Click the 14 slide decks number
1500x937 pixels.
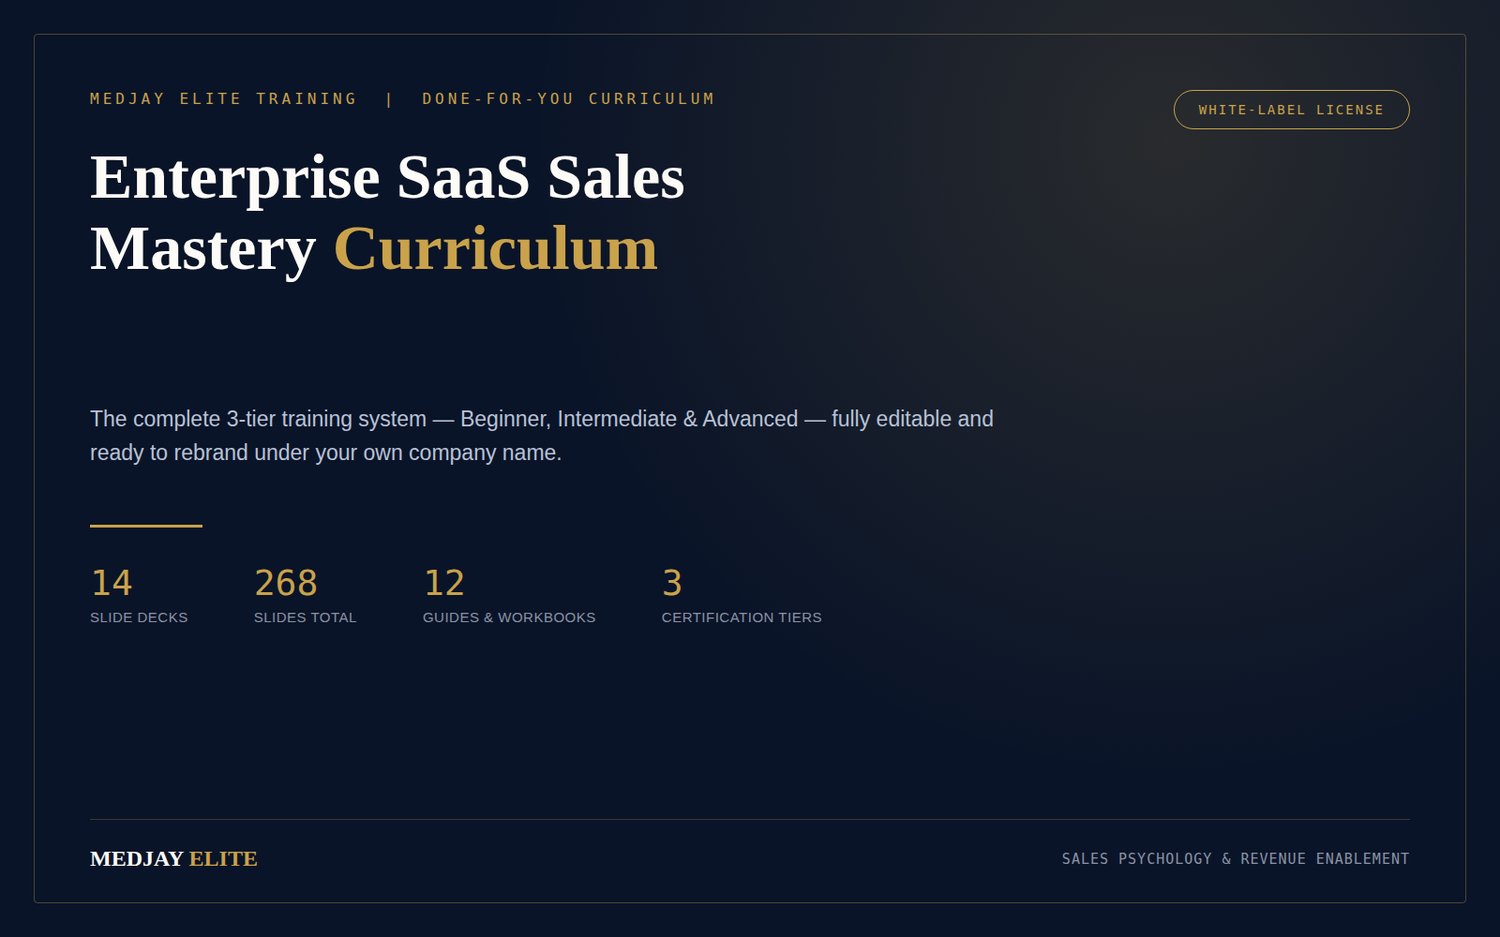[x=111, y=583]
